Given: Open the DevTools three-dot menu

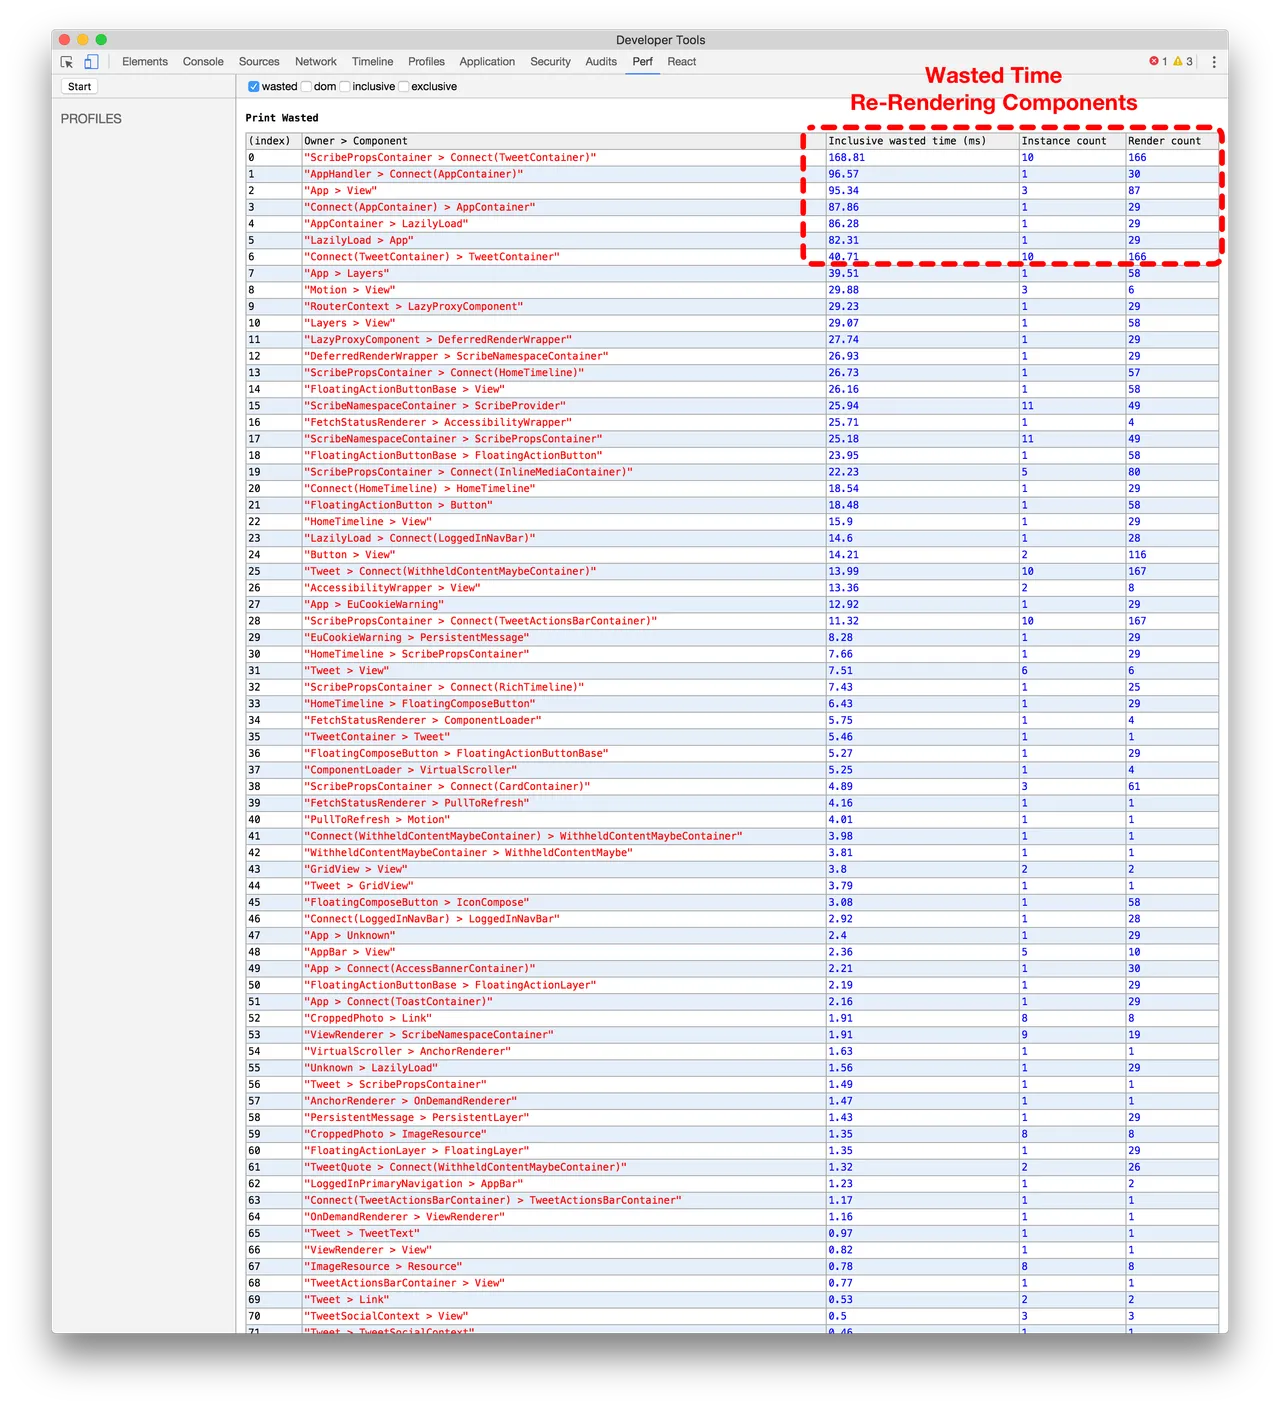Looking at the screenshot, I should (x=1213, y=61).
